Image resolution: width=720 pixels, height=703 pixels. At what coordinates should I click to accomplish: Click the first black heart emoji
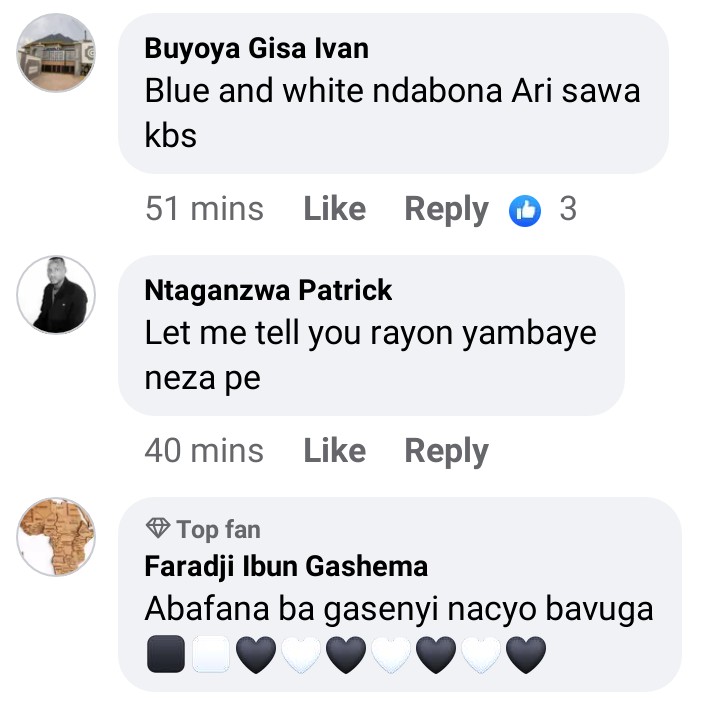(255, 655)
